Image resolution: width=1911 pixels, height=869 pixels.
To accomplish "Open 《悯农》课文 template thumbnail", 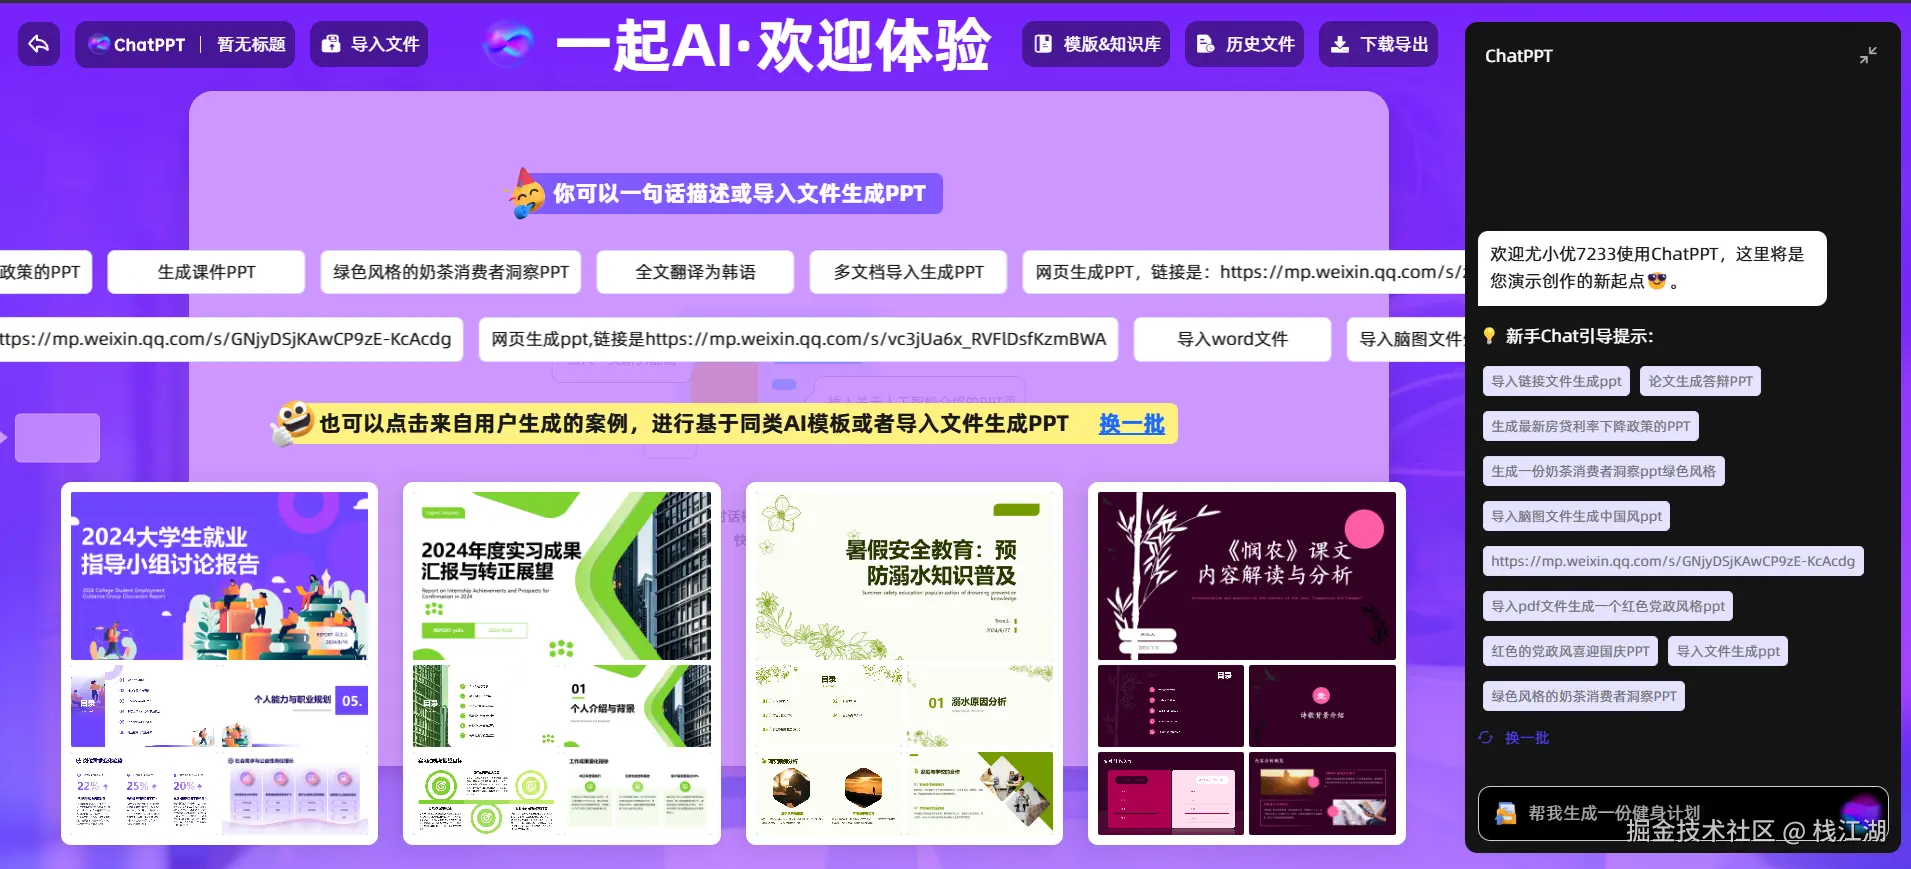I will (x=1247, y=663).
